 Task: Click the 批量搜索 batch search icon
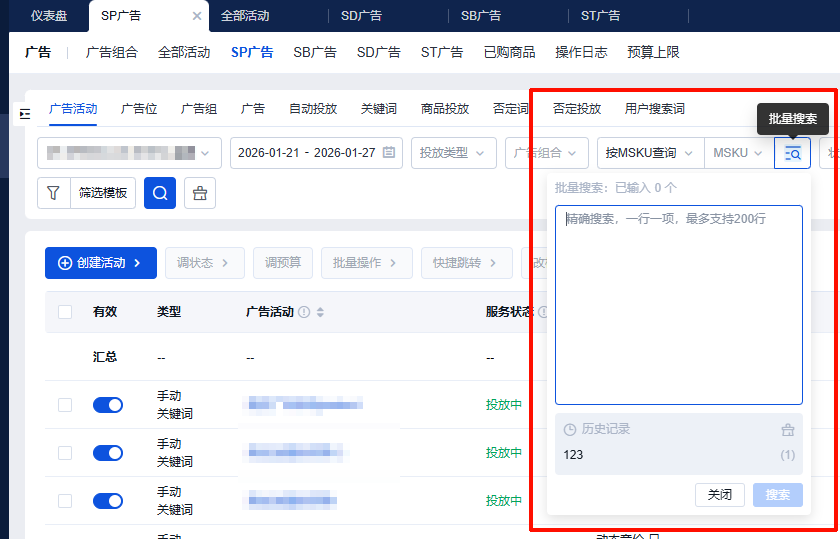point(792,153)
